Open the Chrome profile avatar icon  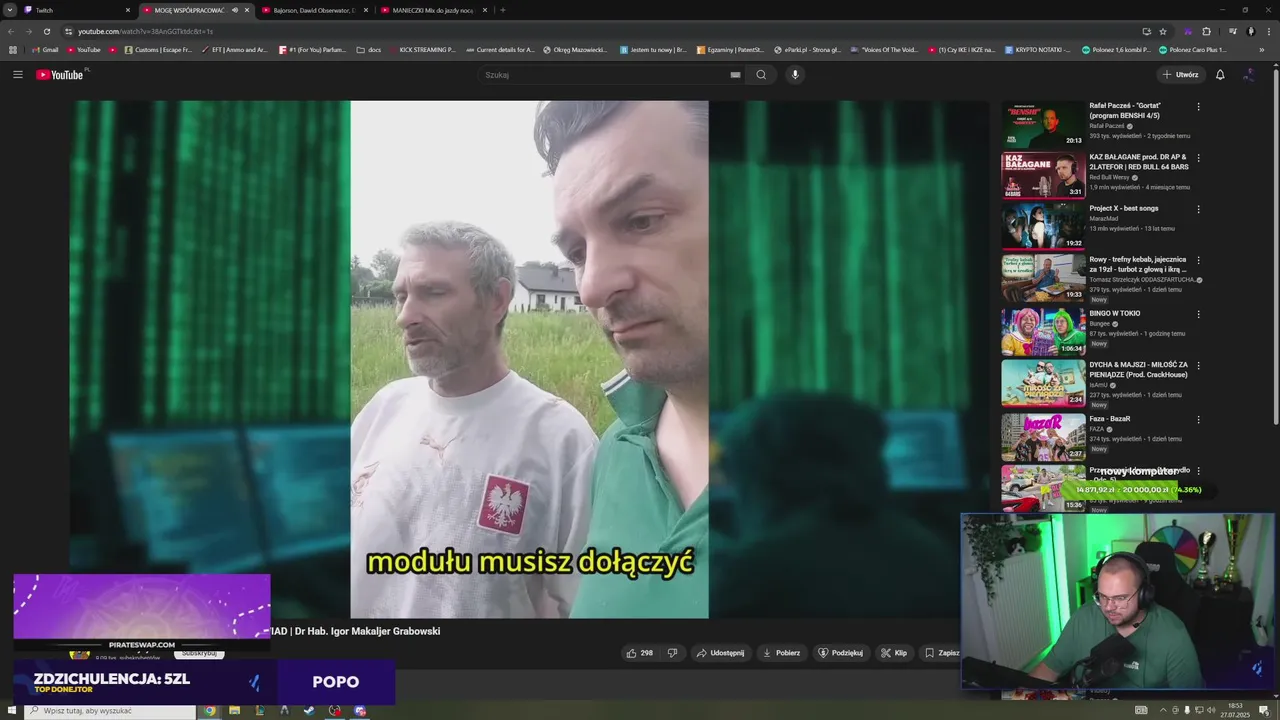[x=1251, y=31]
